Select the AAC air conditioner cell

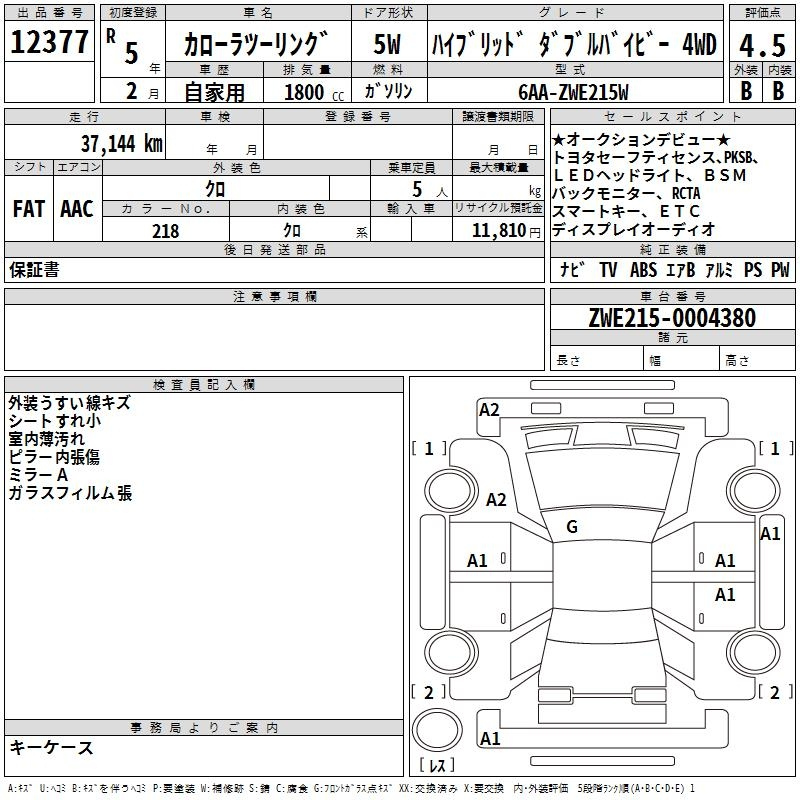(77, 209)
